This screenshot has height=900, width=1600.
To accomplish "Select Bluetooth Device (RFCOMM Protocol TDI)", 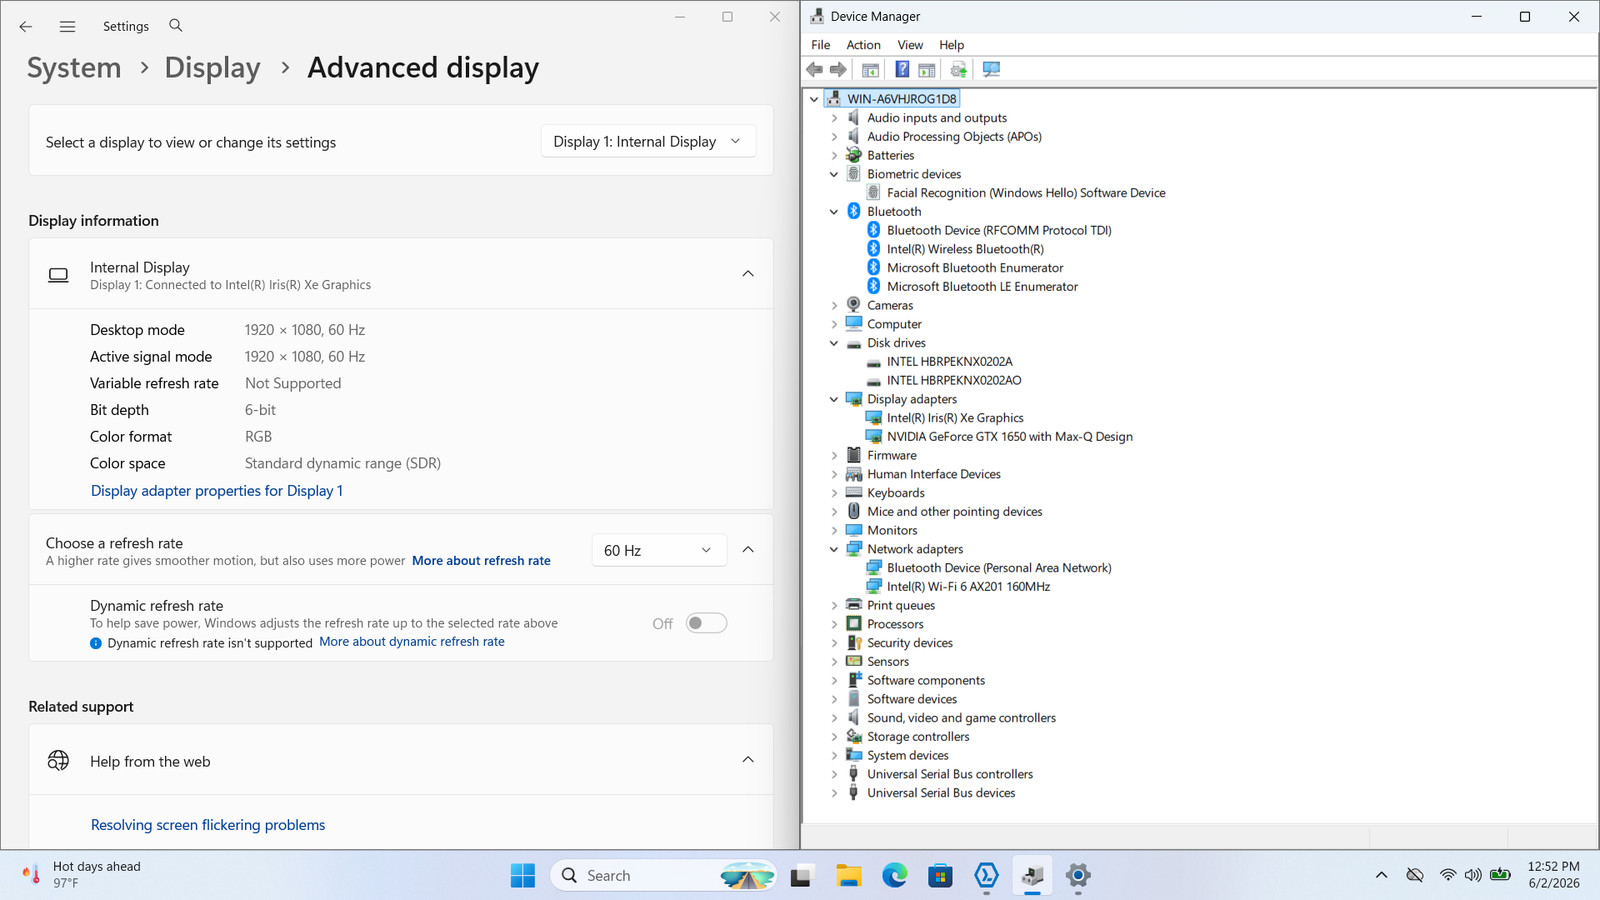I will 999,231.
